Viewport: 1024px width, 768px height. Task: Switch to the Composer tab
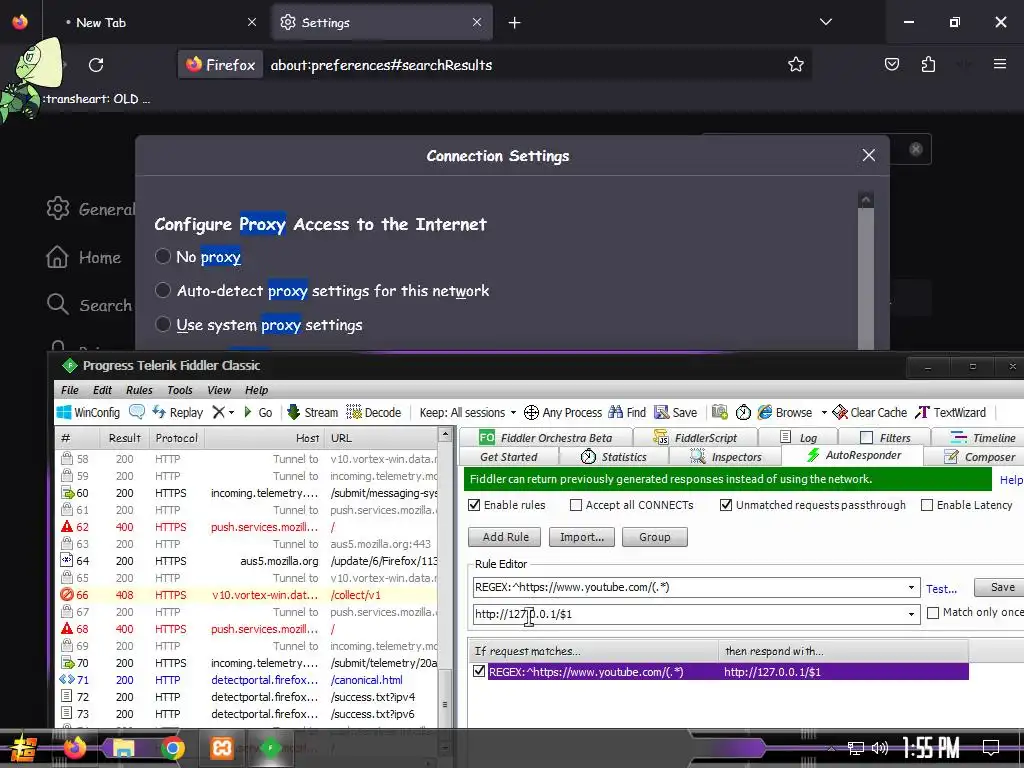[x=980, y=456]
